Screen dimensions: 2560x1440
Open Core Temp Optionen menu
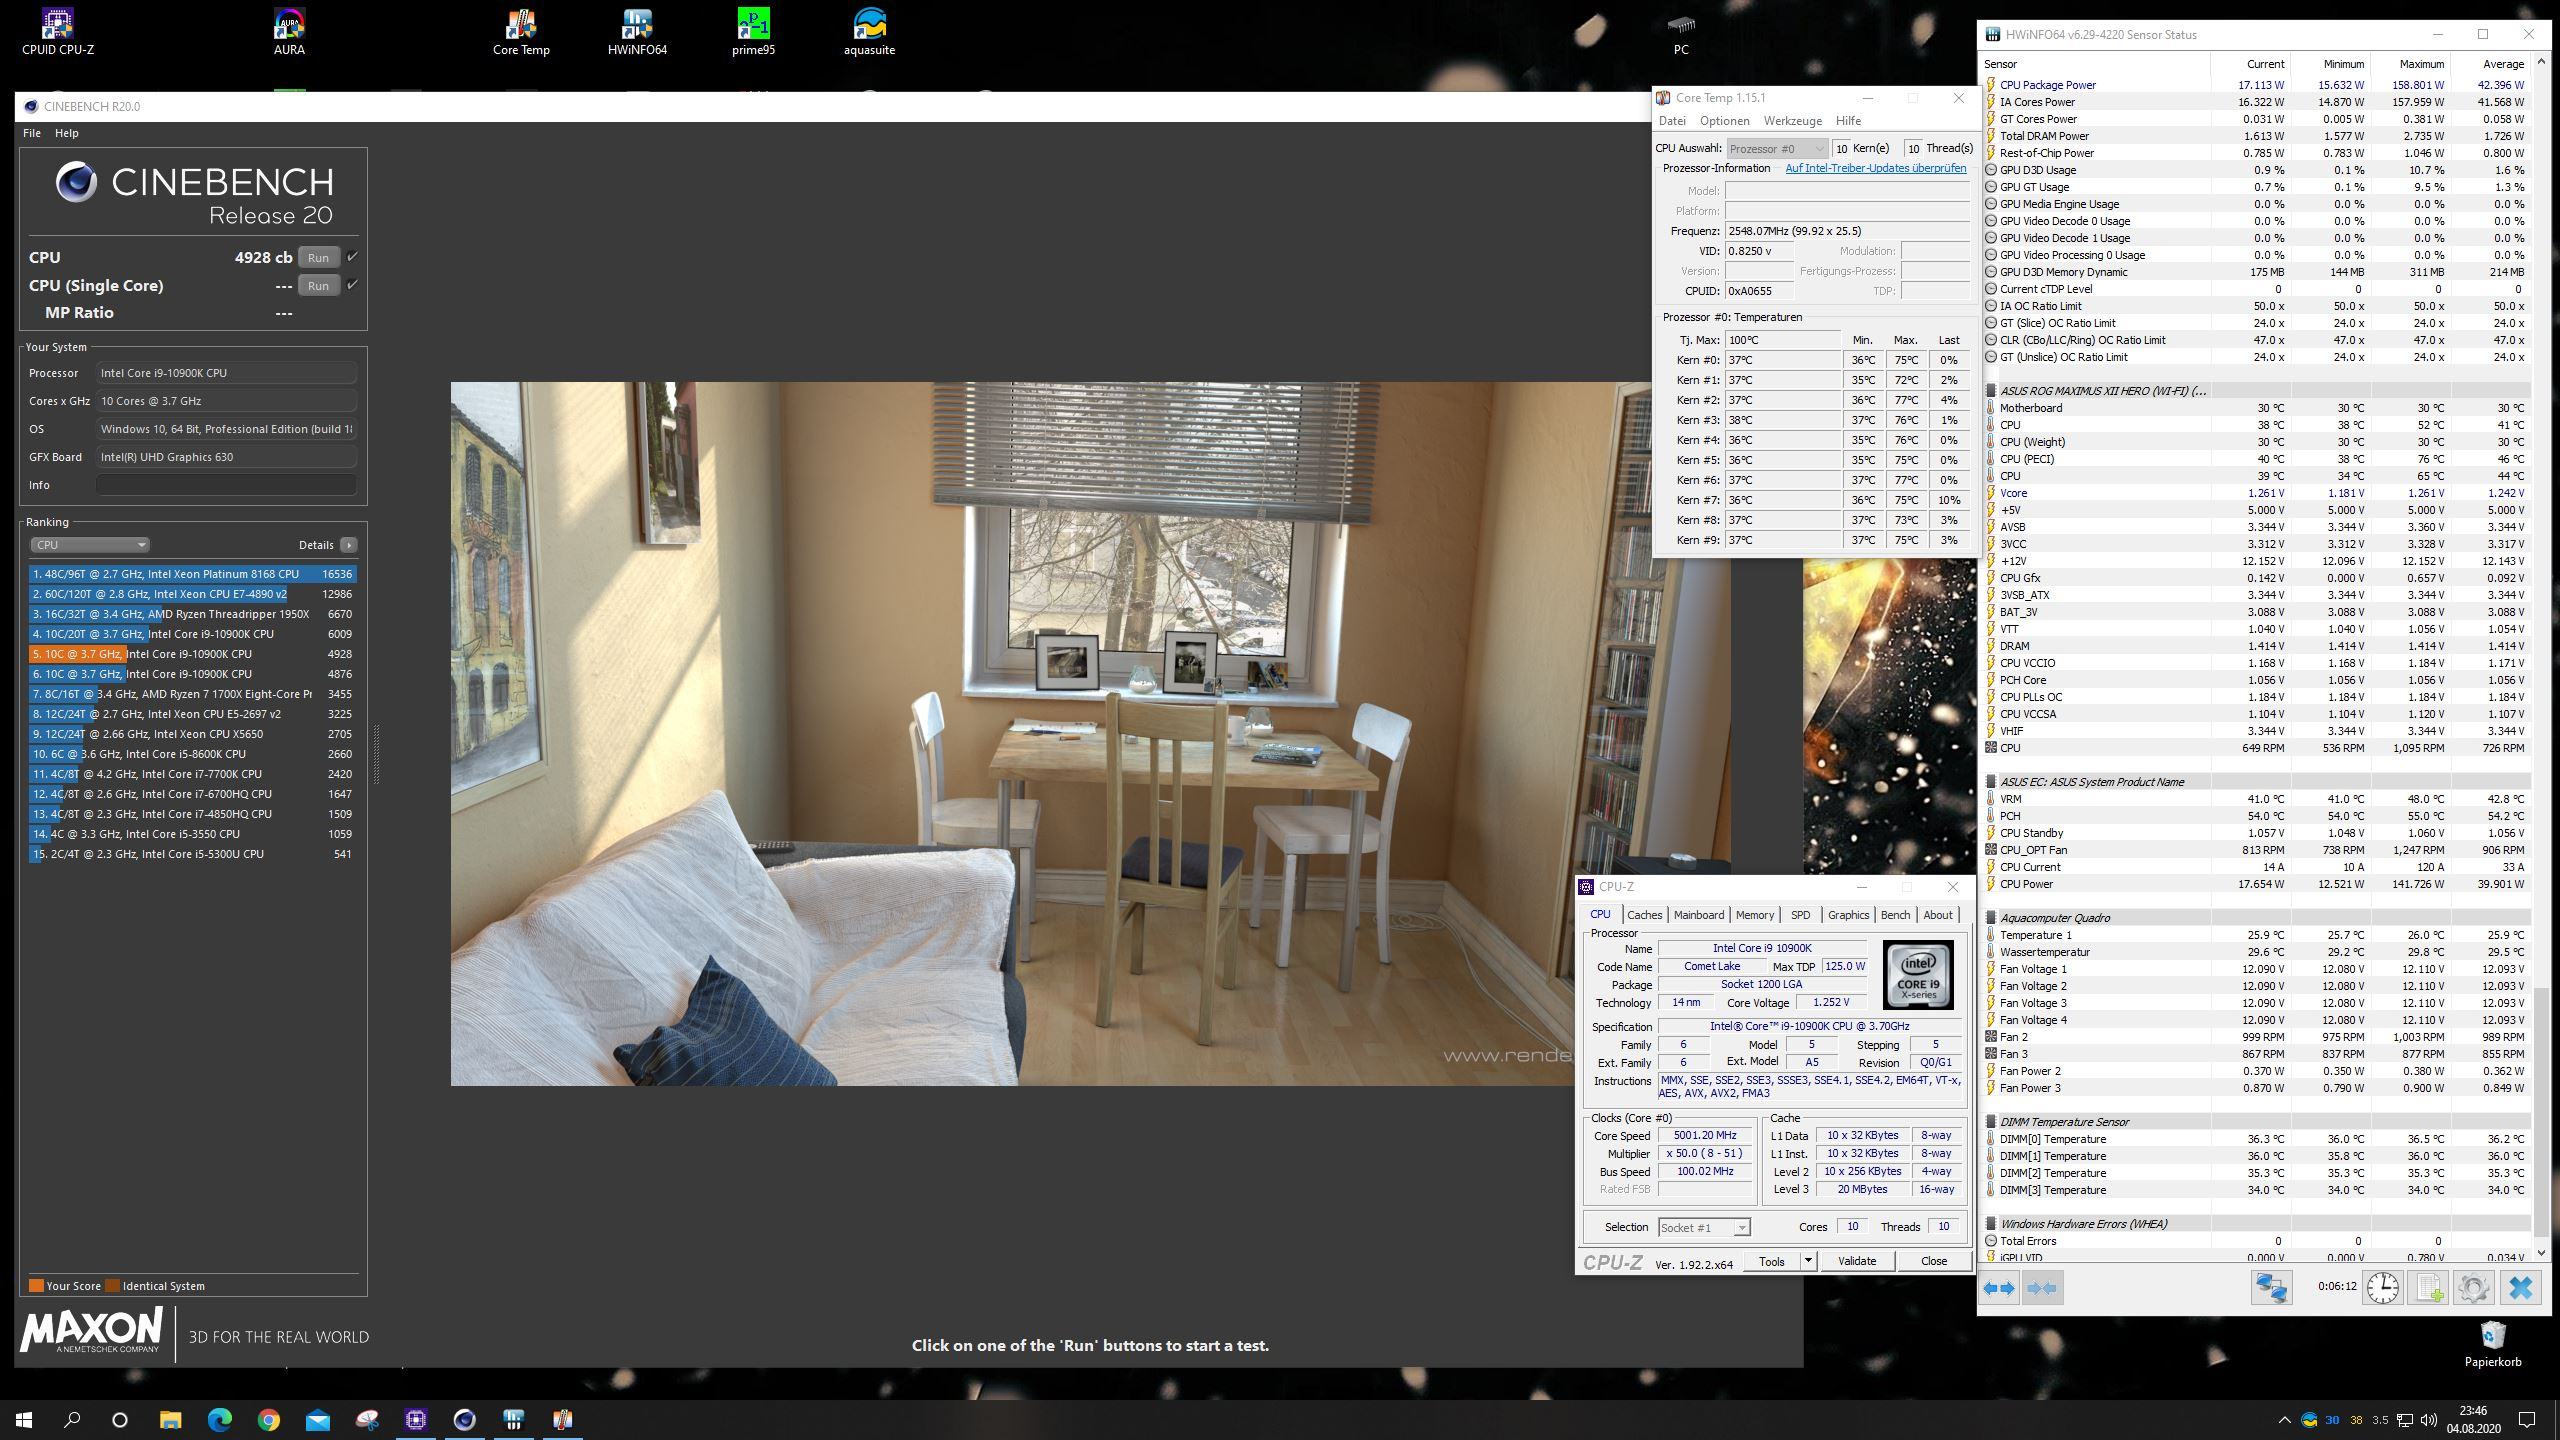tap(1724, 121)
